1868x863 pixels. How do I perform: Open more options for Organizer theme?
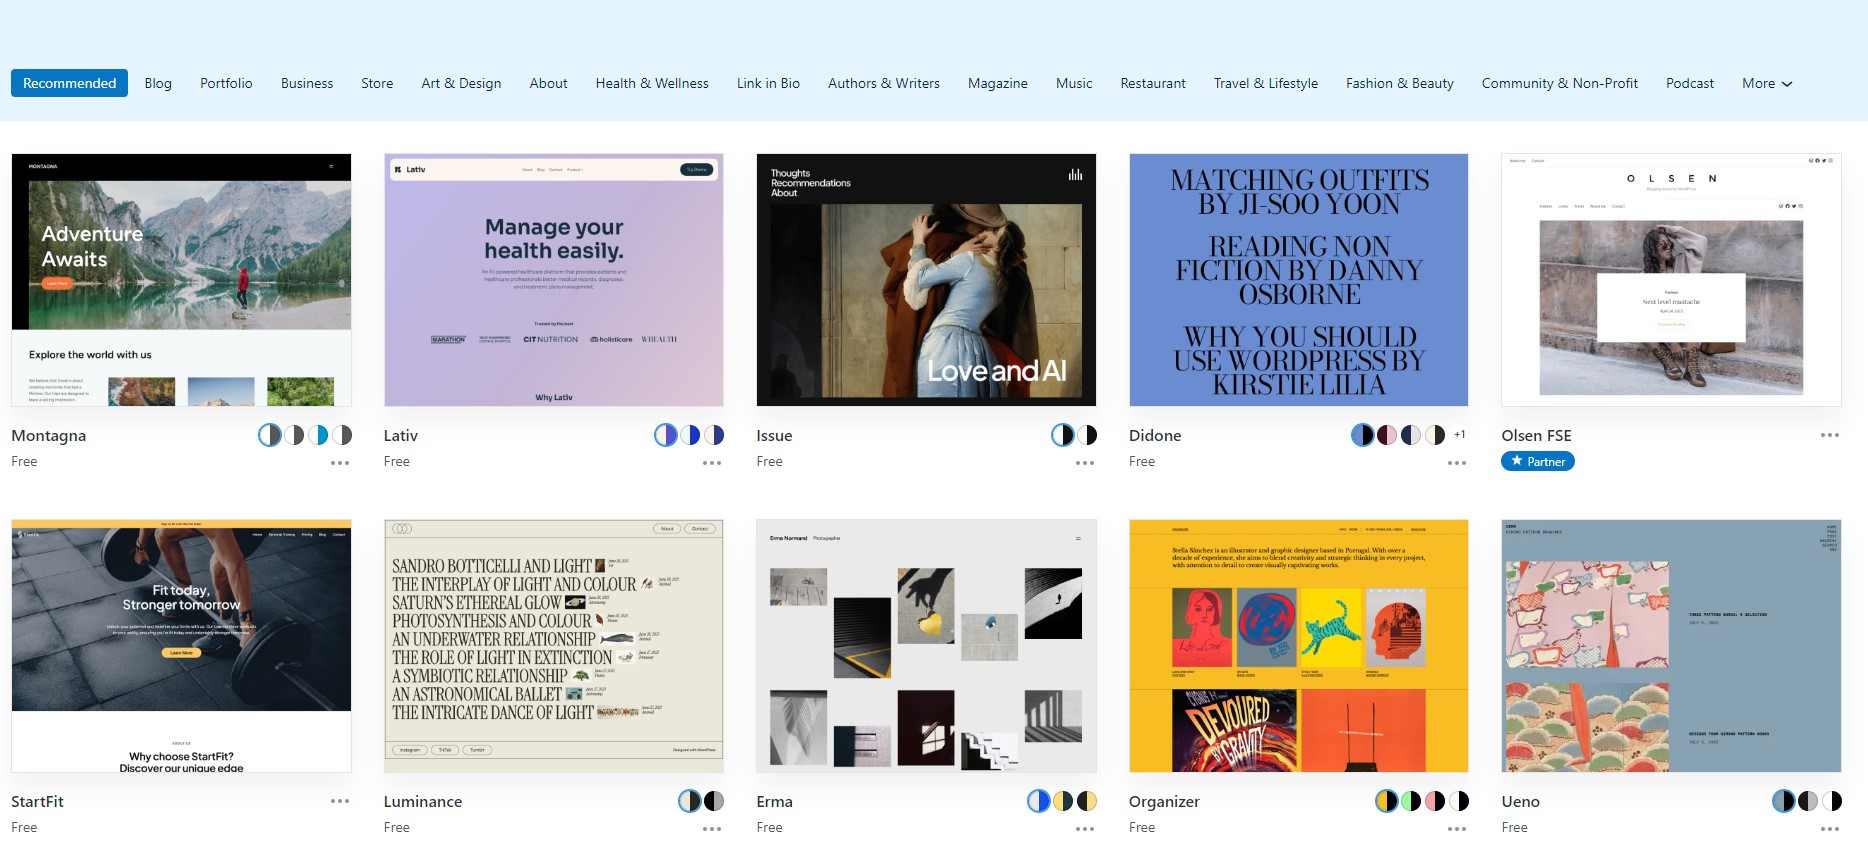(x=1457, y=829)
